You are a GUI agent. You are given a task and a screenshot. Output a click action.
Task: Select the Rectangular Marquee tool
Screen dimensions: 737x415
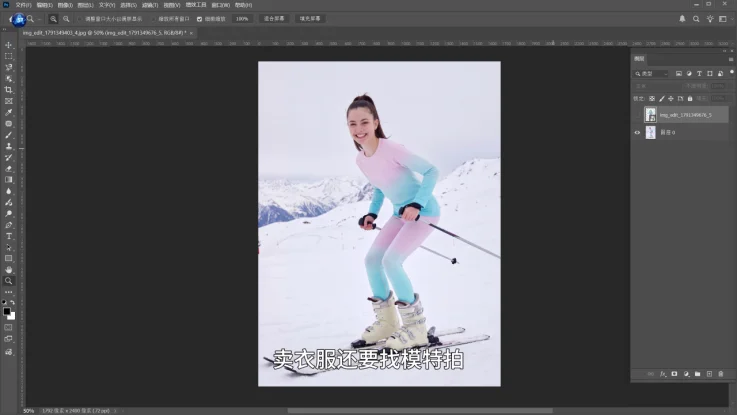pos(8,56)
